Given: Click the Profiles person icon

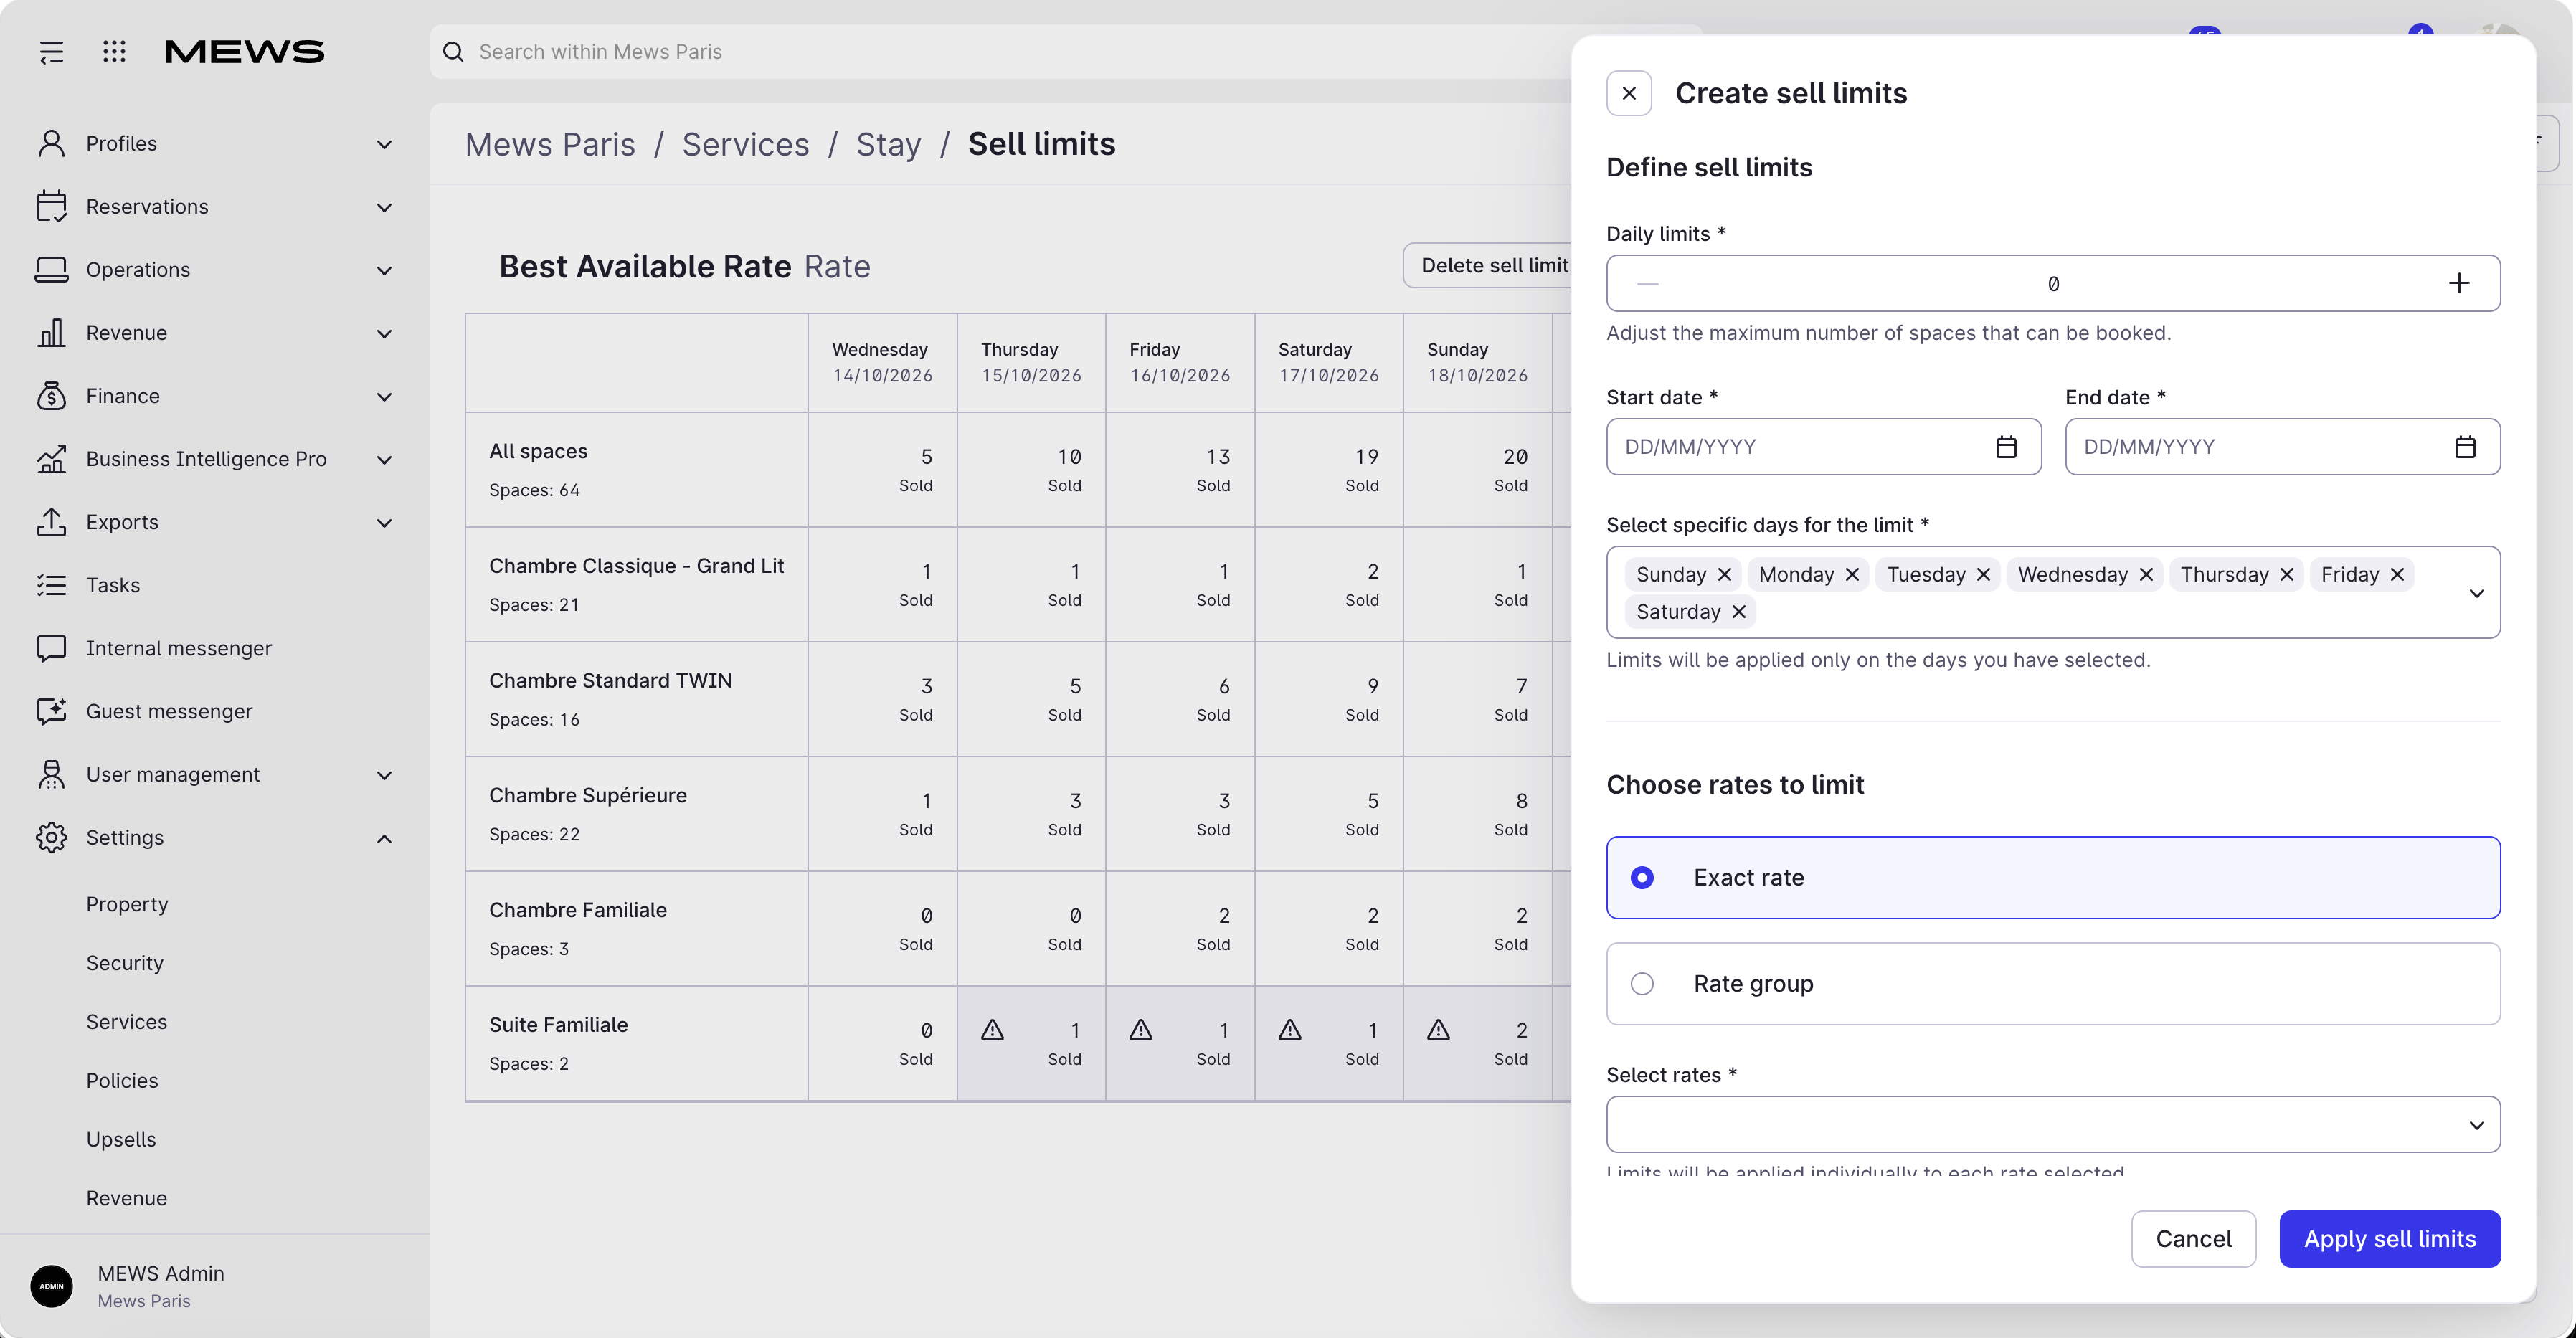Looking at the screenshot, I should 51,143.
